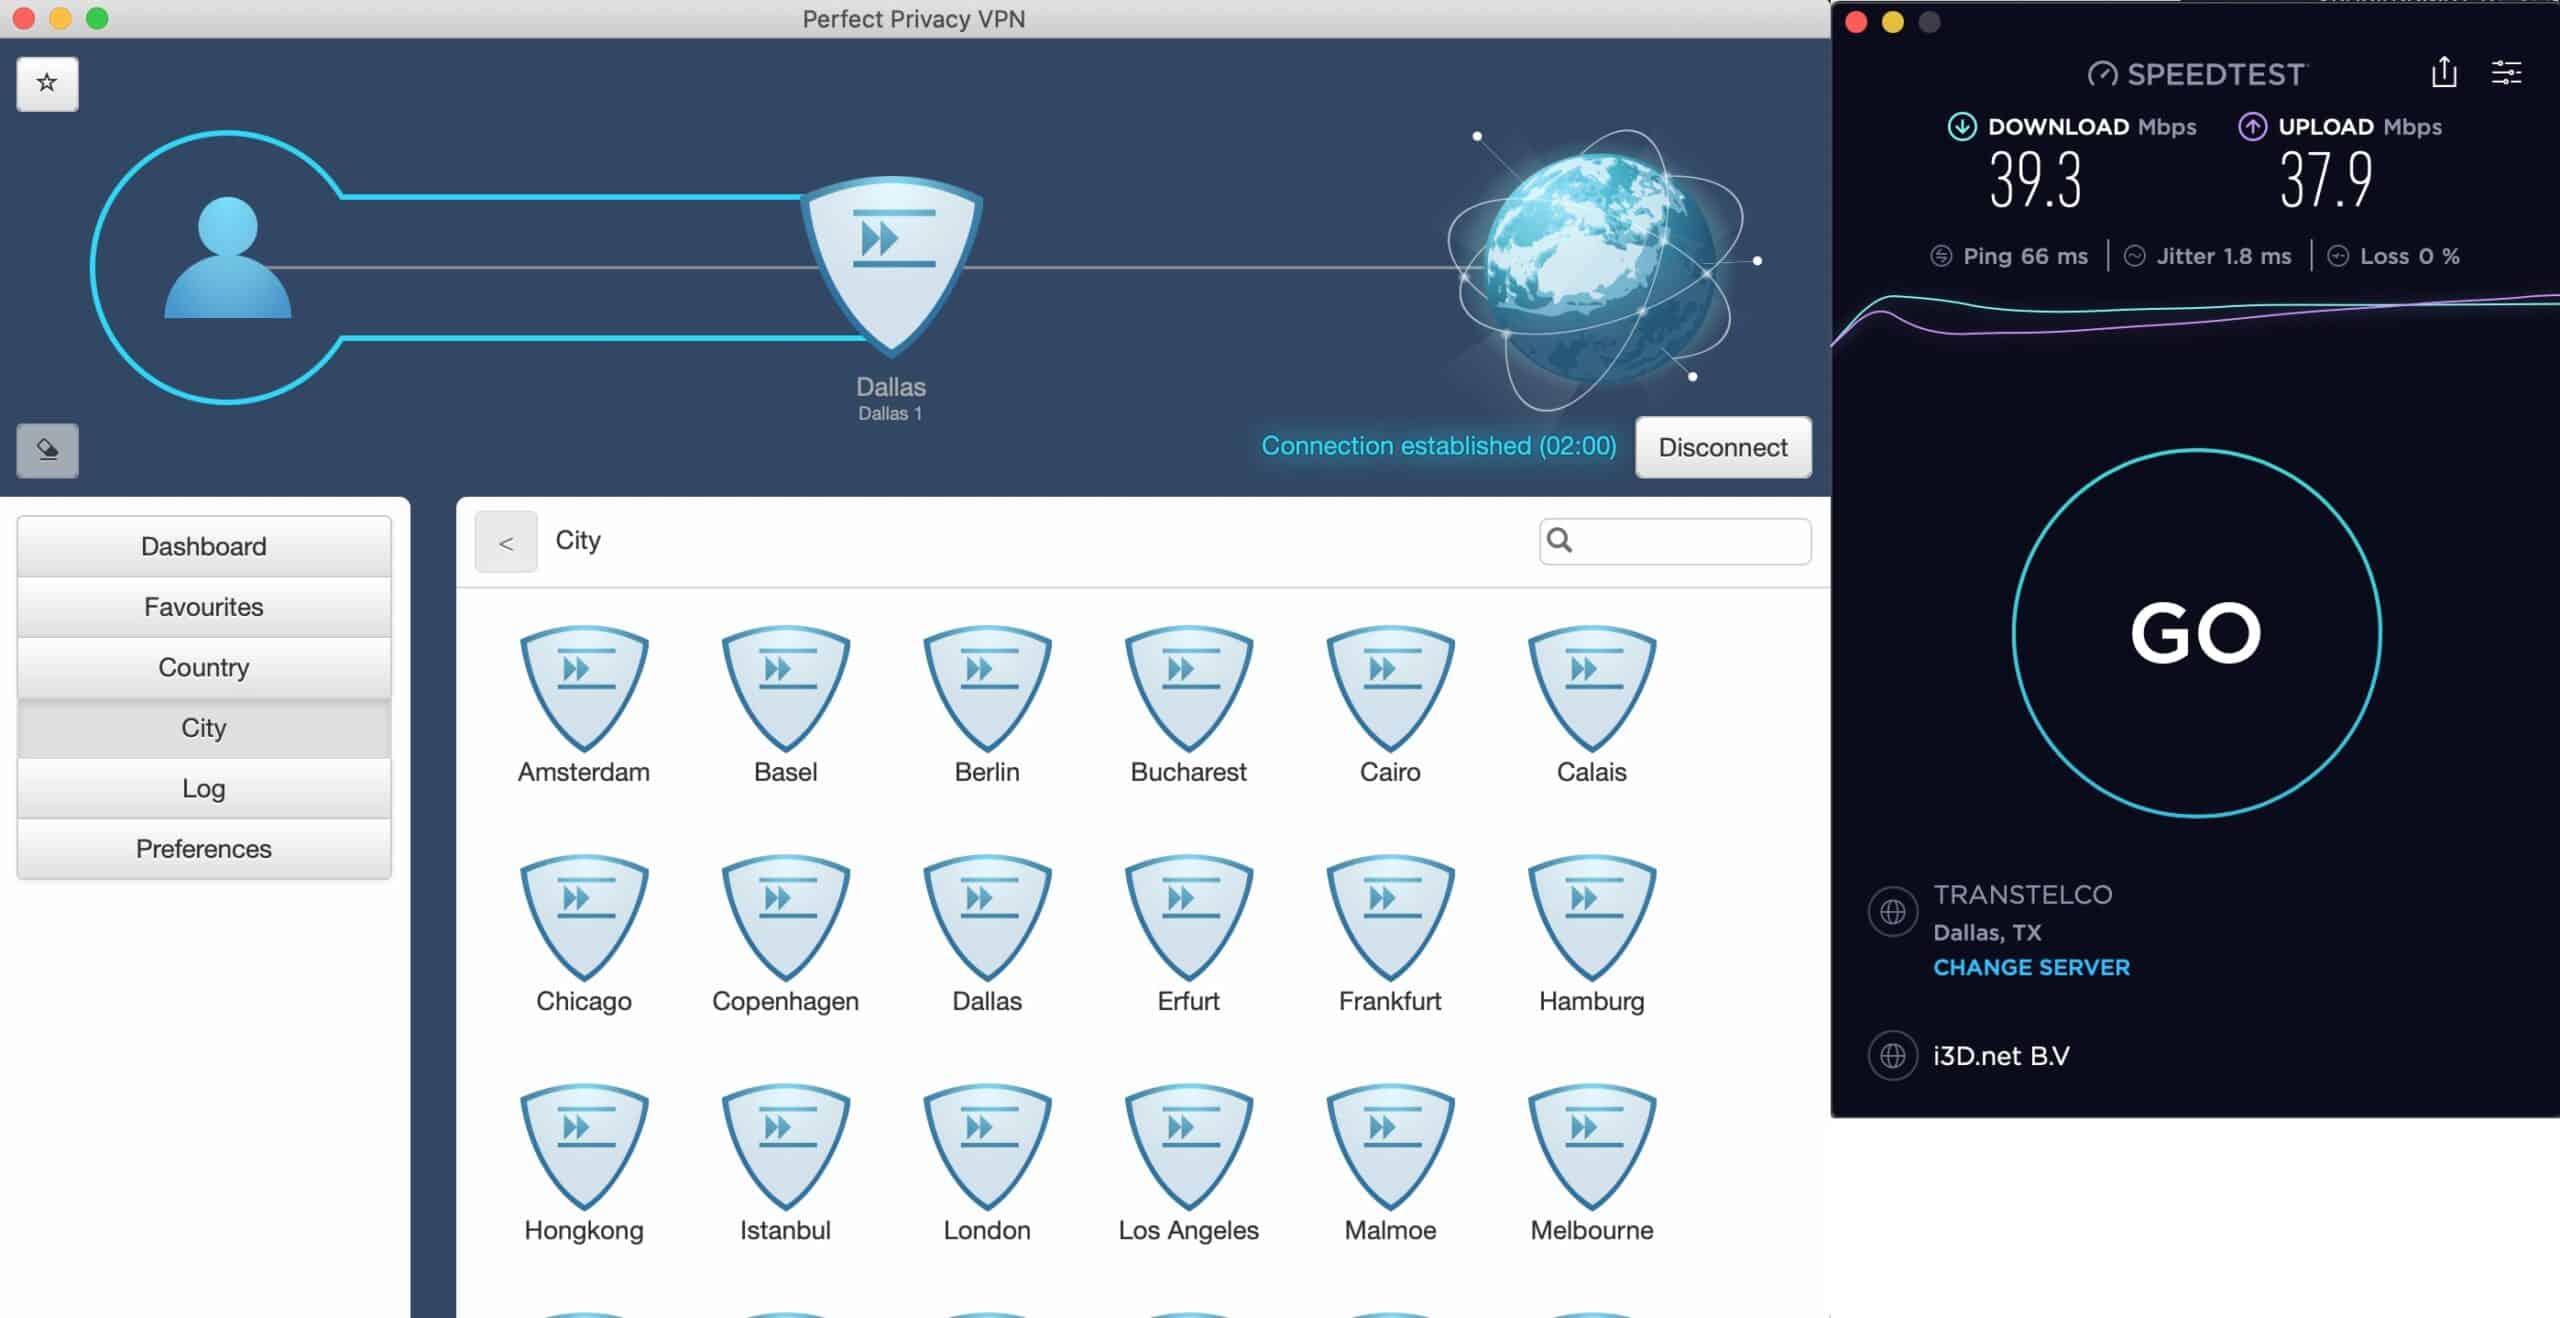
Task: Click the user avatar in connection diagram
Action: click(228, 257)
